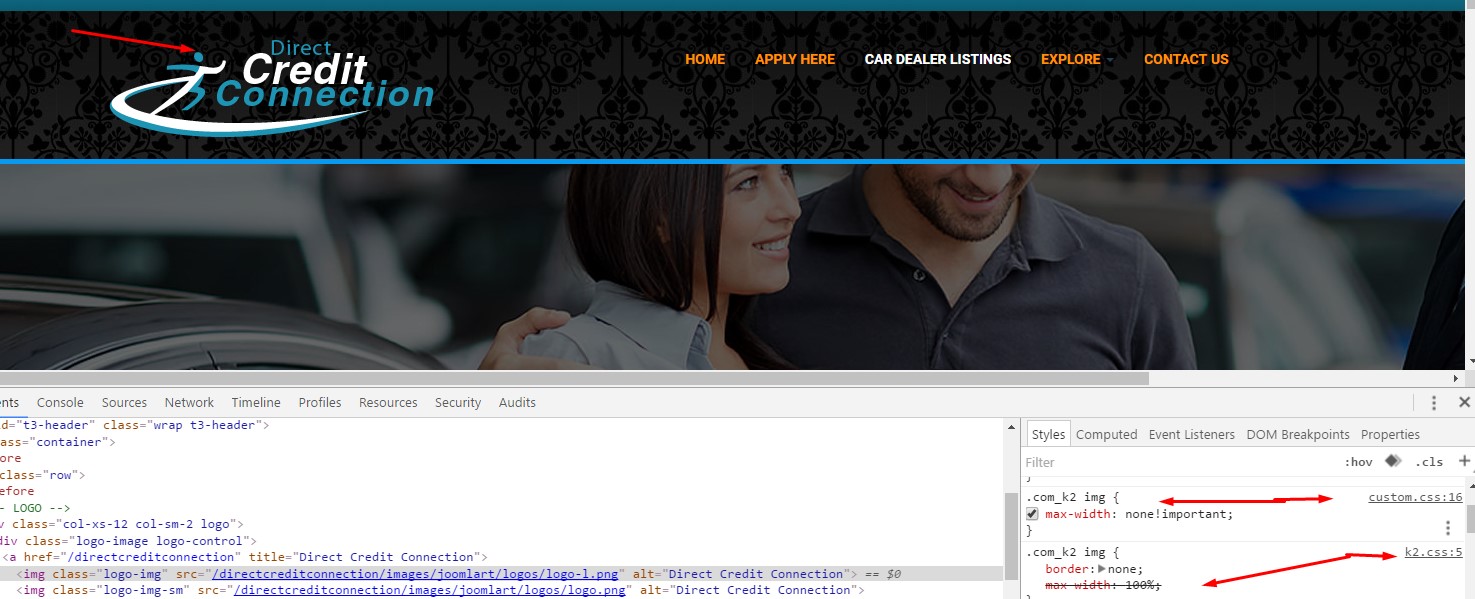Click the right arrow of the horizontal page scrollbar
1475x599 pixels.
tap(1457, 377)
